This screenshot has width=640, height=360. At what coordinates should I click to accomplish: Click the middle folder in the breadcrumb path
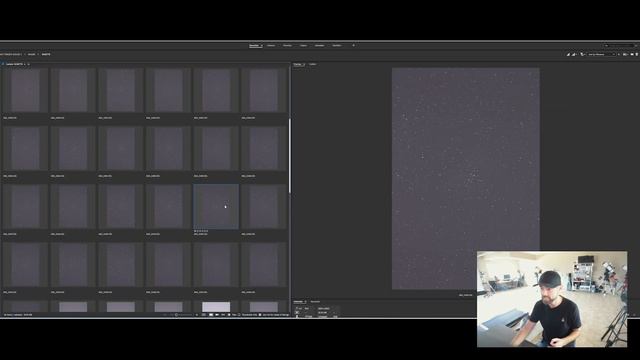tap(31, 54)
